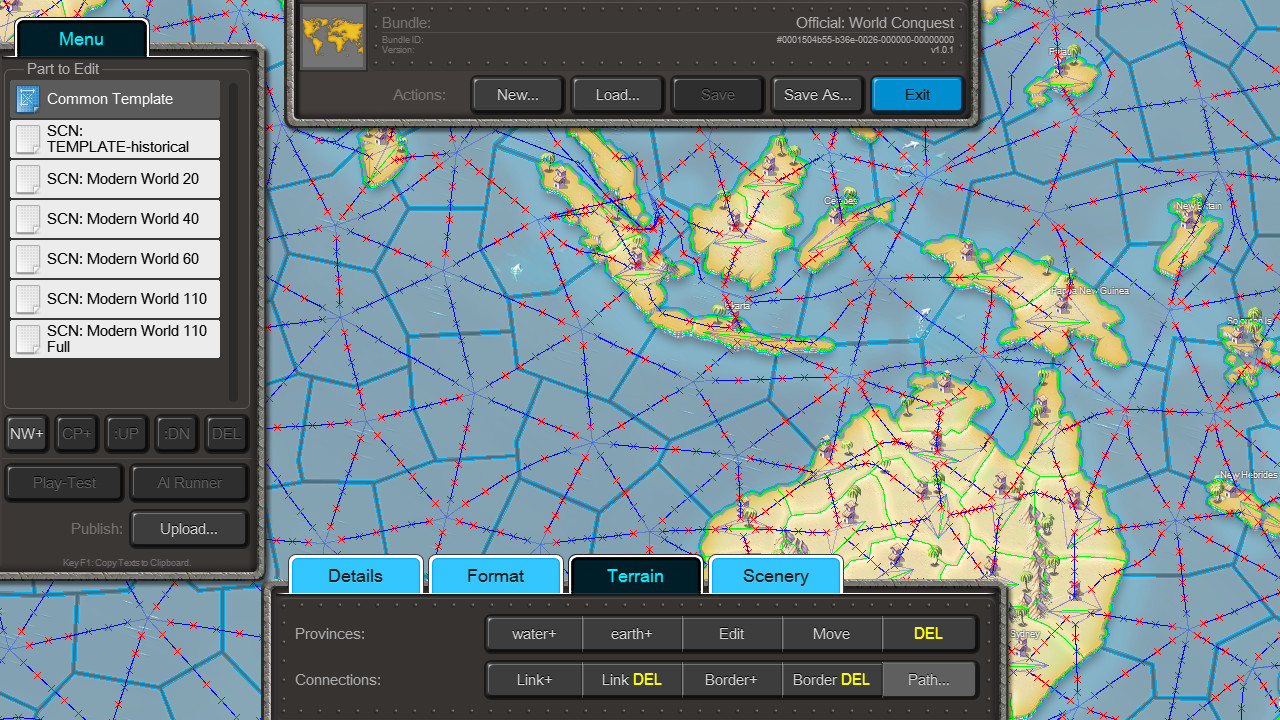Click the SCN: TEMPLATE-historical file icon
This screenshot has height=720, width=1280.
click(x=27, y=139)
